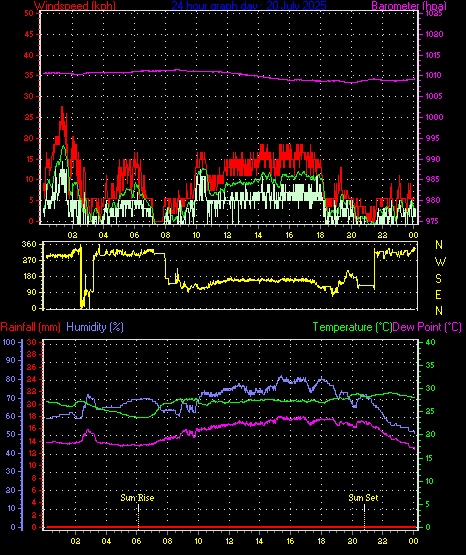Click the 'Humidity (%)' legend label

click(95, 327)
